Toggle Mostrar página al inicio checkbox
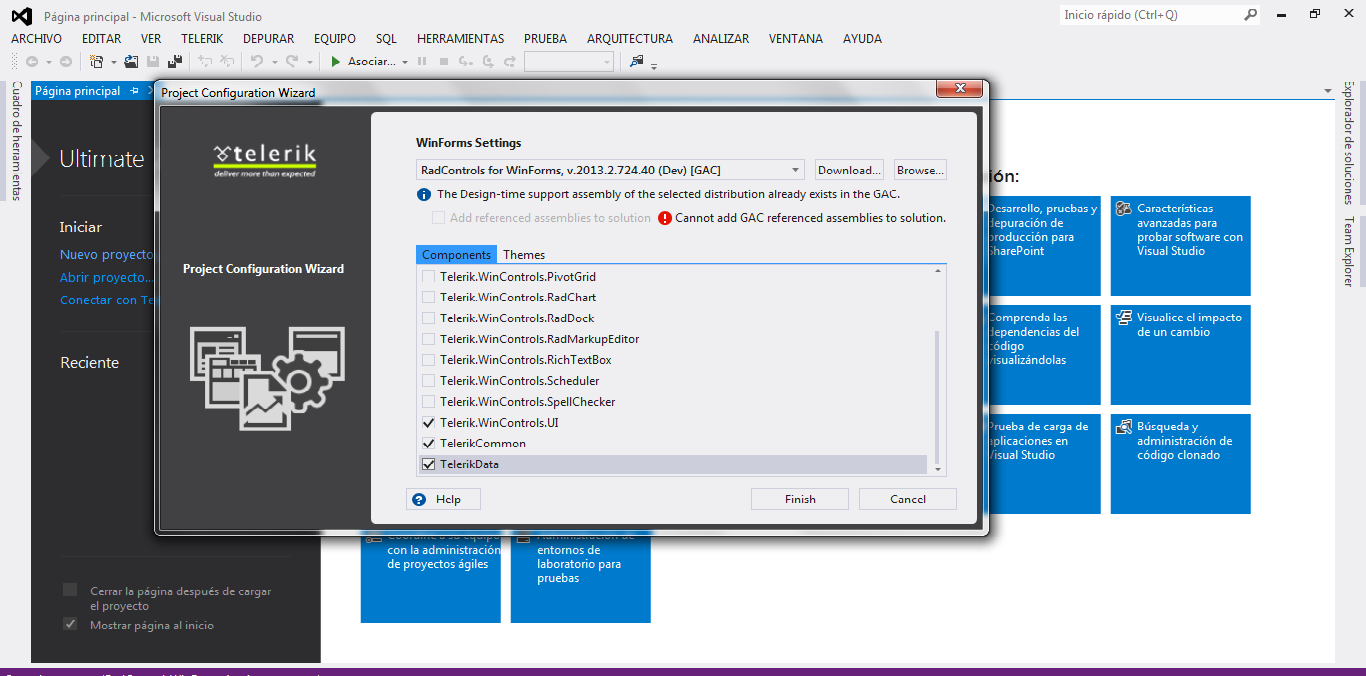Screen dimensions: 1366x676 (70, 624)
